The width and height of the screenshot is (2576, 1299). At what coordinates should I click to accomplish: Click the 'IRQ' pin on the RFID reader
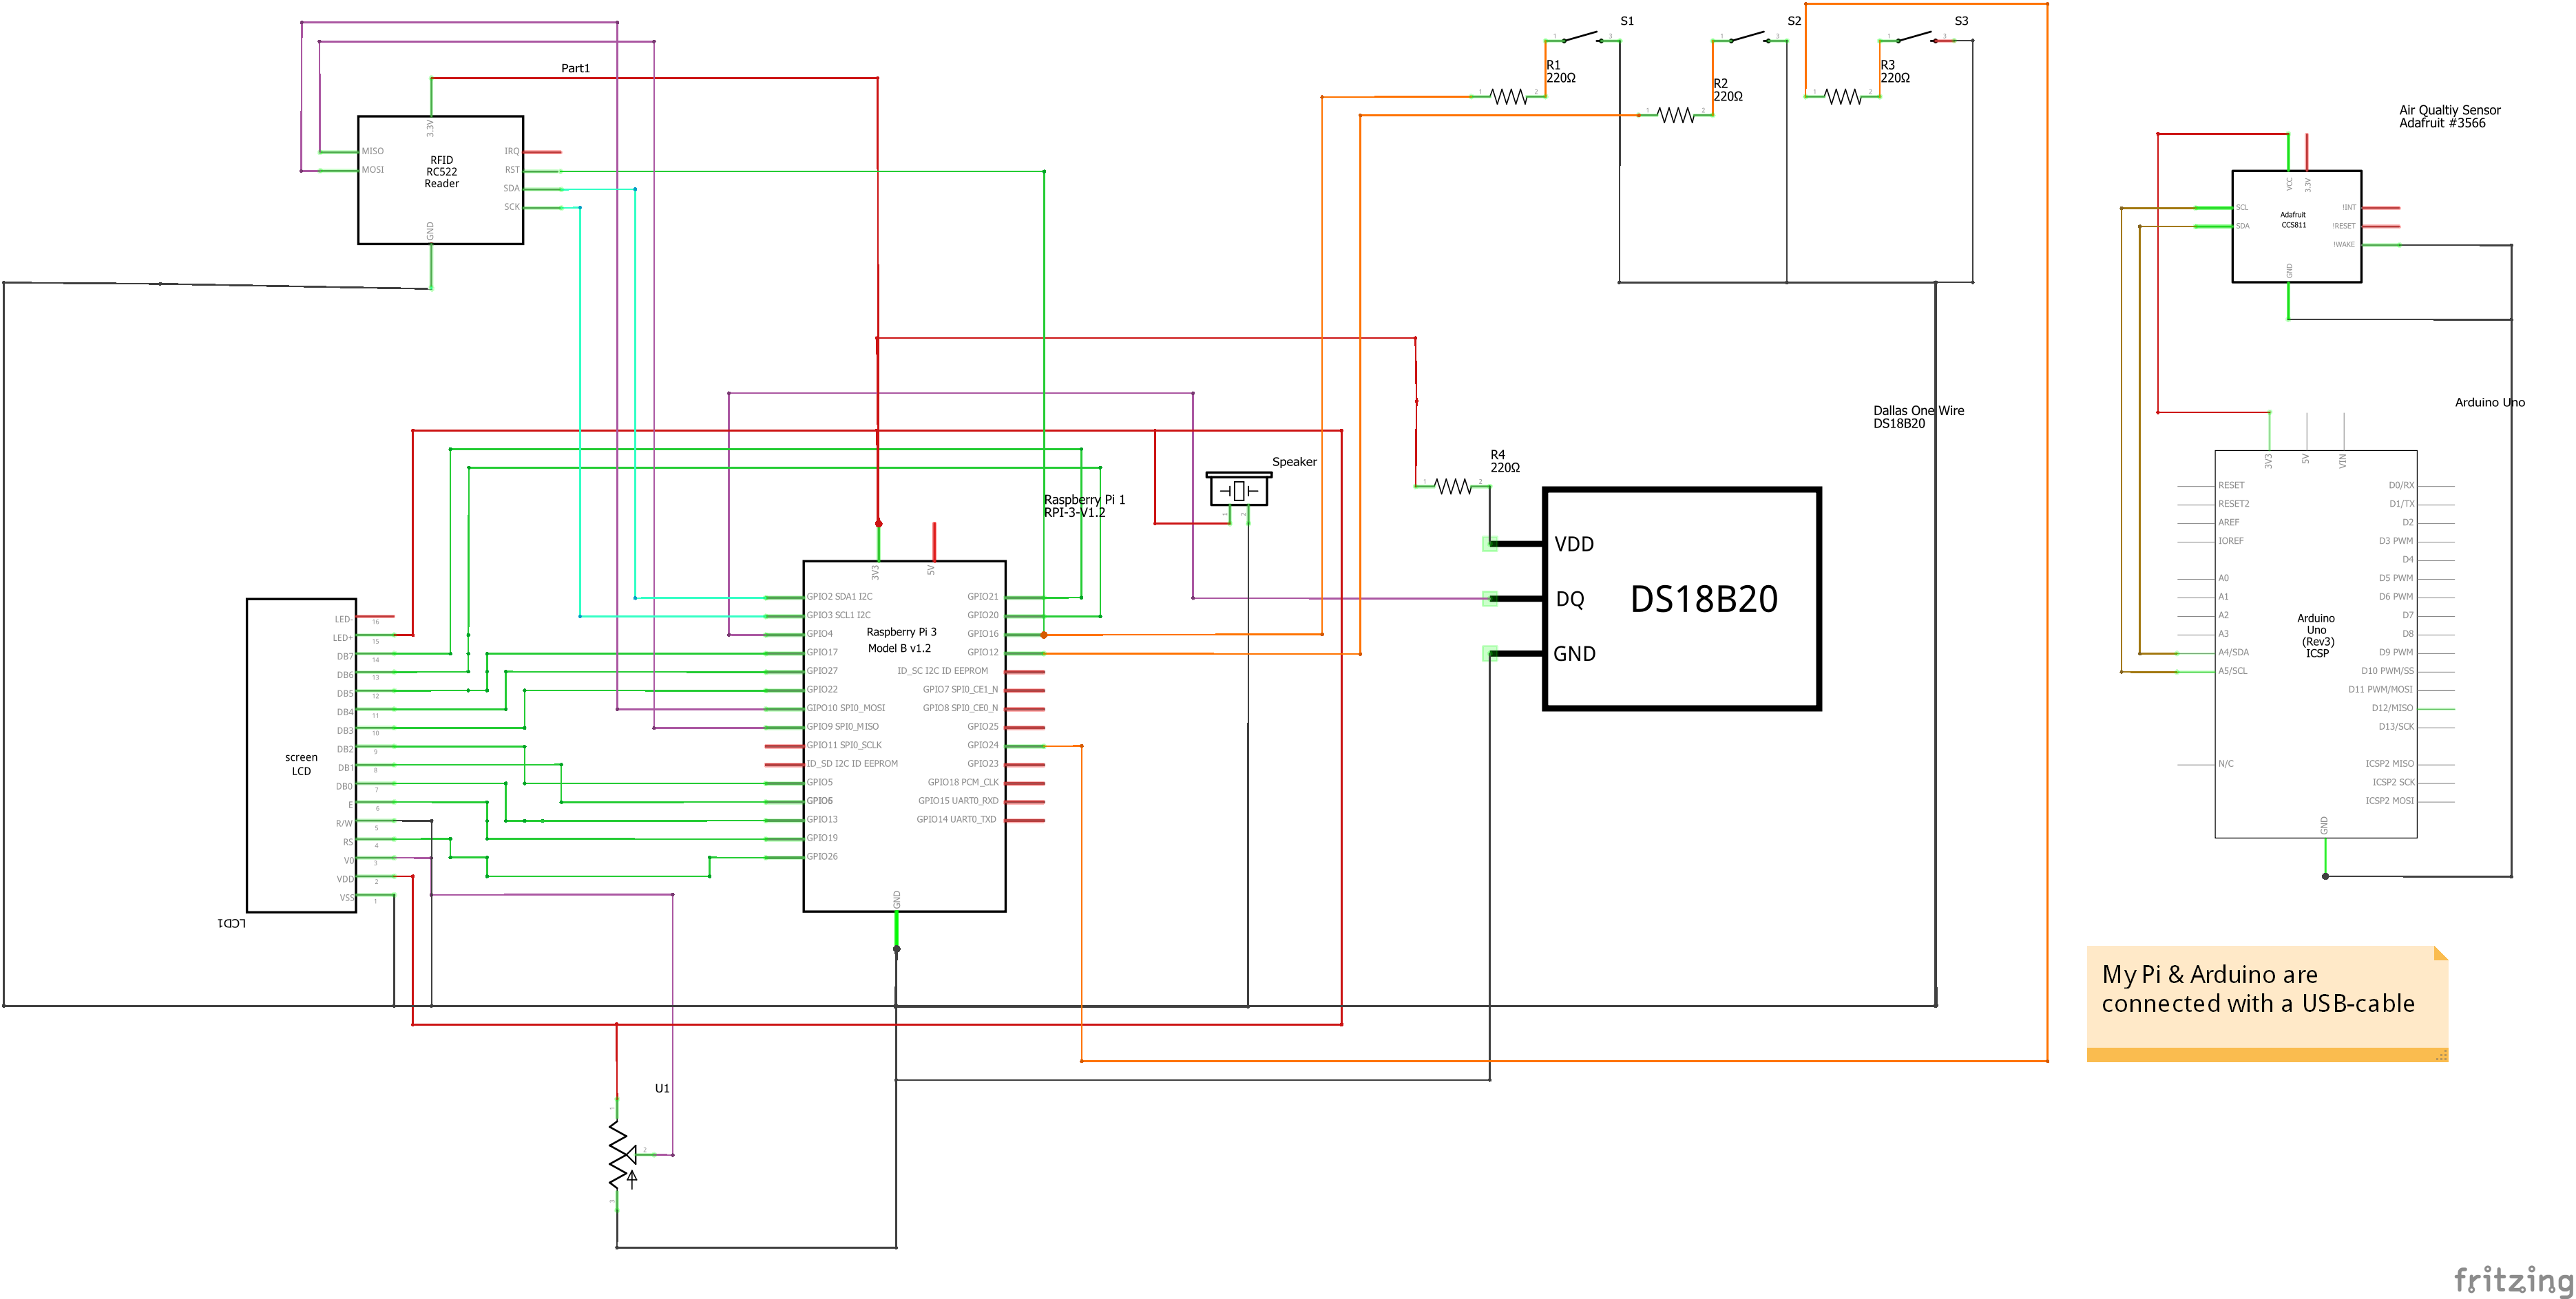pos(511,151)
